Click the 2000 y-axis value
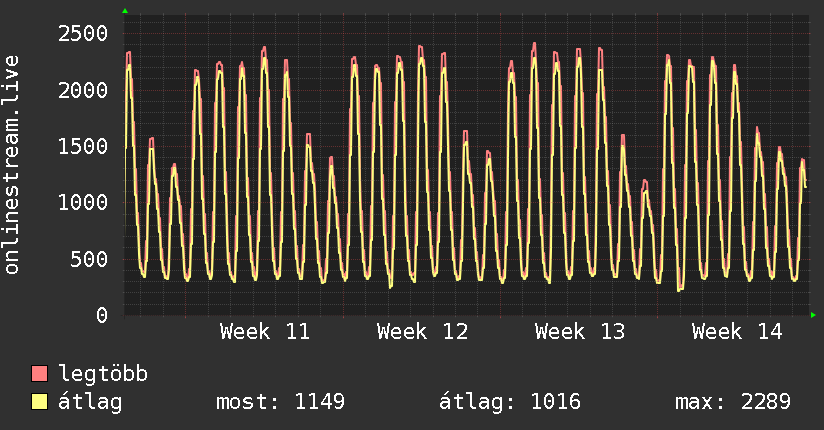 point(80,91)
